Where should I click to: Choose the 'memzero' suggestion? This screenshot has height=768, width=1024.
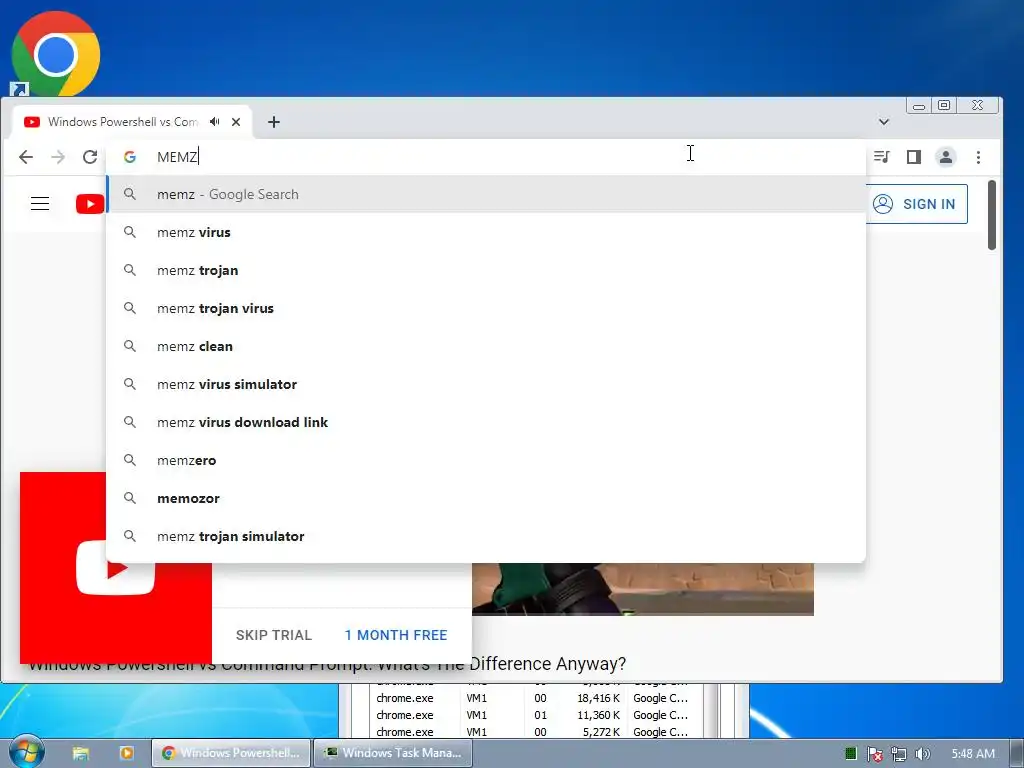[486, 460]
